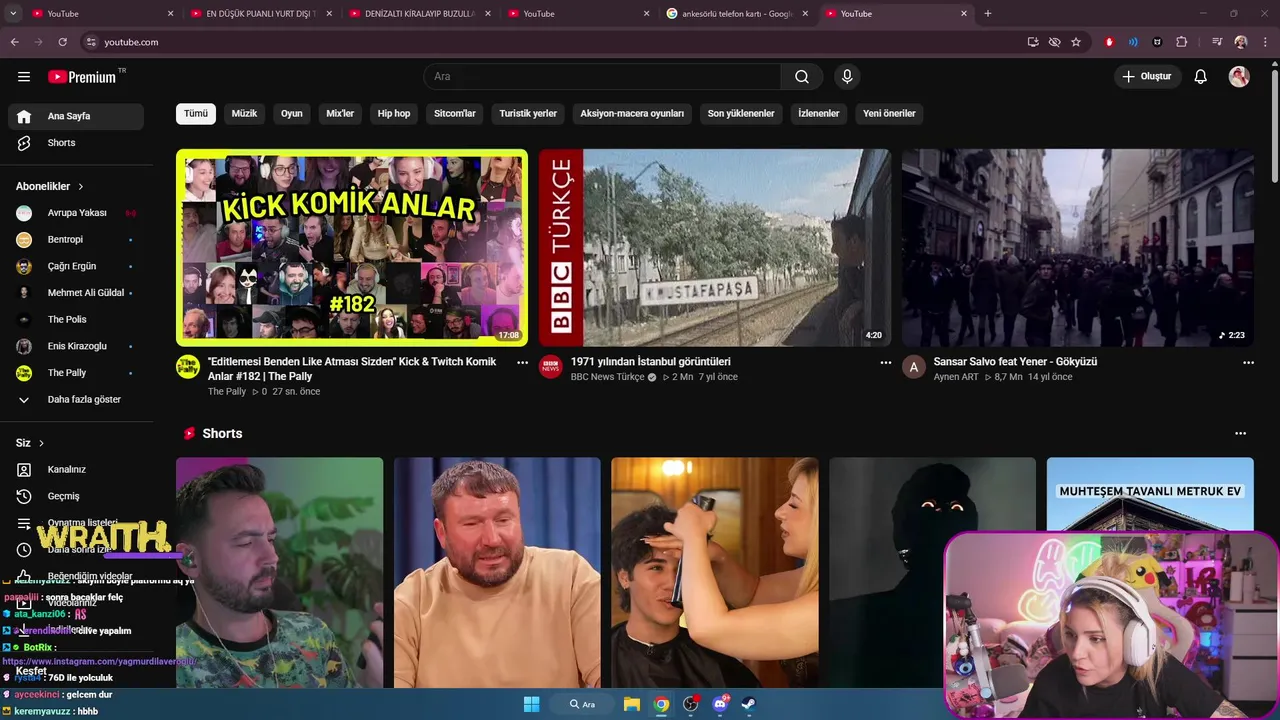The width and height of the screenshot is (1280, 720).
Task: Open options for the Kick Komik Anlar video
Action: click(522, 363)
